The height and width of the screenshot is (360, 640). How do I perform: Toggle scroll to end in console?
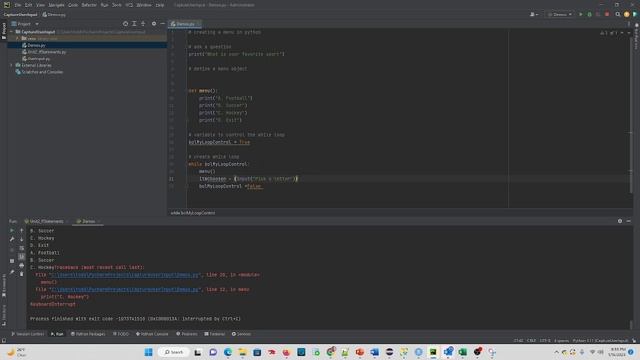click(22, 256)
